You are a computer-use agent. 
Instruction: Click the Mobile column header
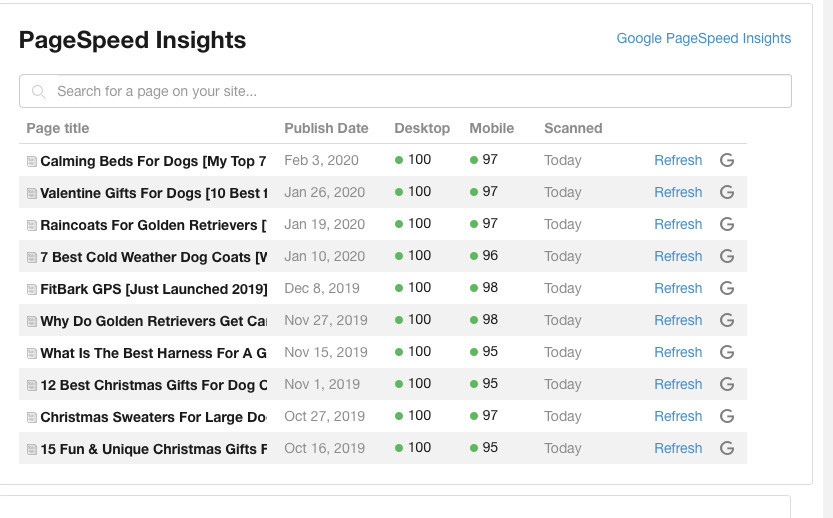click(491, 128)
